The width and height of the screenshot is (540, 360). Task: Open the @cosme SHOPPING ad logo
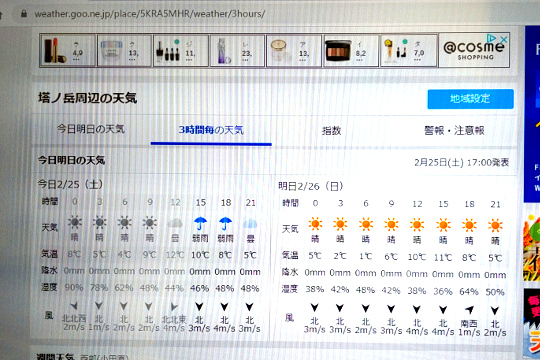coord(474,51)
